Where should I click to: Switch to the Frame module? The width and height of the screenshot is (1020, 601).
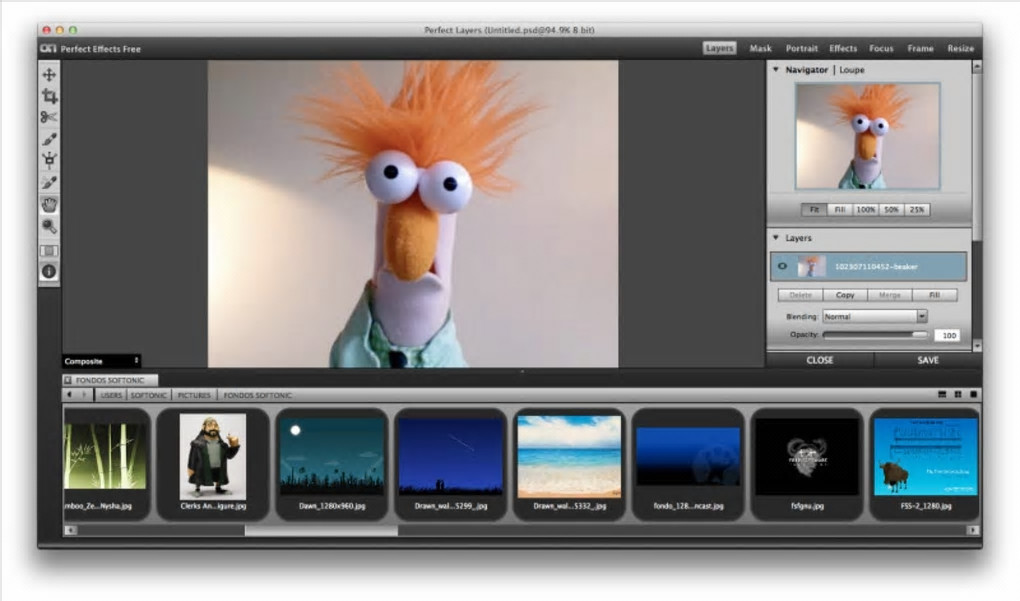point(920,48)
